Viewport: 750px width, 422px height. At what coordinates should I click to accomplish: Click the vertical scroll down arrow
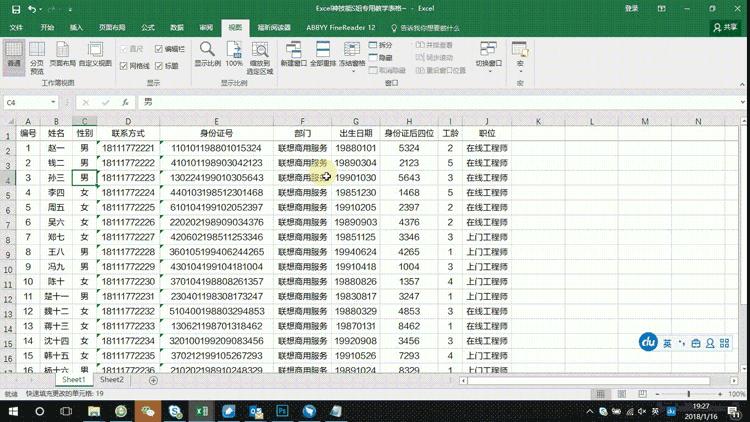point(743,369)
